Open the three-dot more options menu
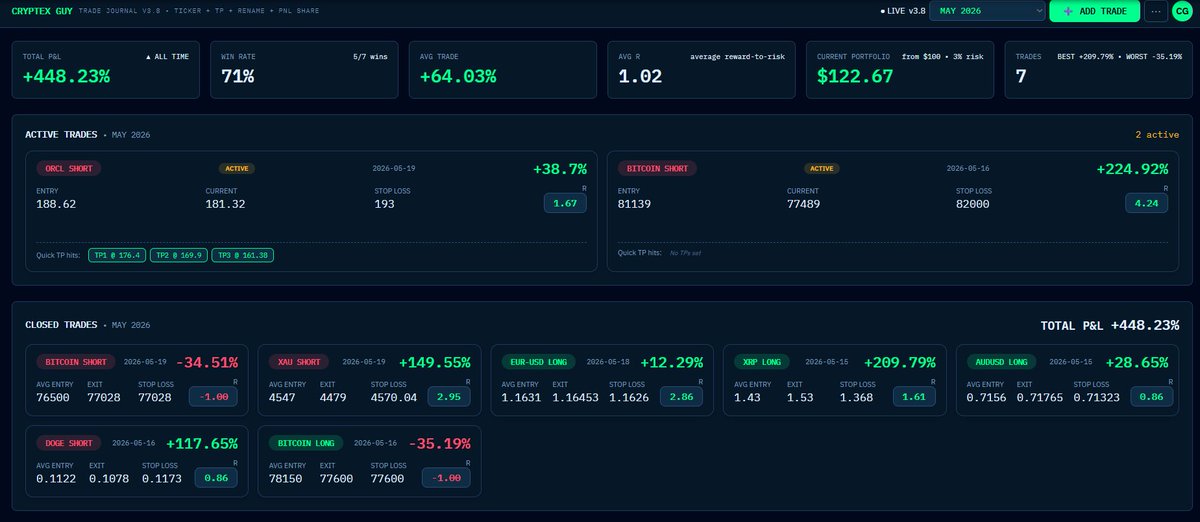1200x522 pixels. tap(1154, 11)
